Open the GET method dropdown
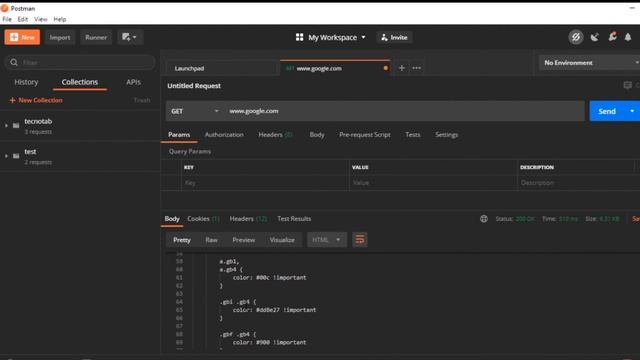 [195, 111]
